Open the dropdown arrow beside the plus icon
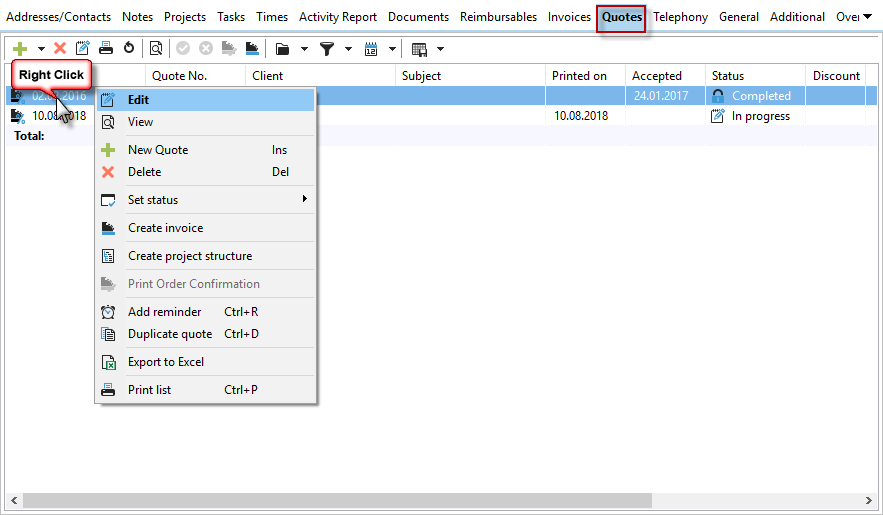 [41, 49]
